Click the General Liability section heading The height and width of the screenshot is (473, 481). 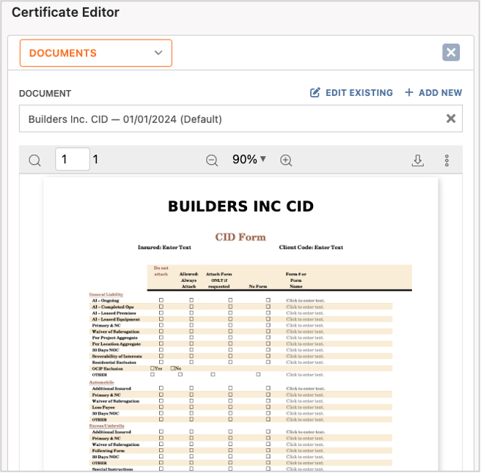pos(106,294)
